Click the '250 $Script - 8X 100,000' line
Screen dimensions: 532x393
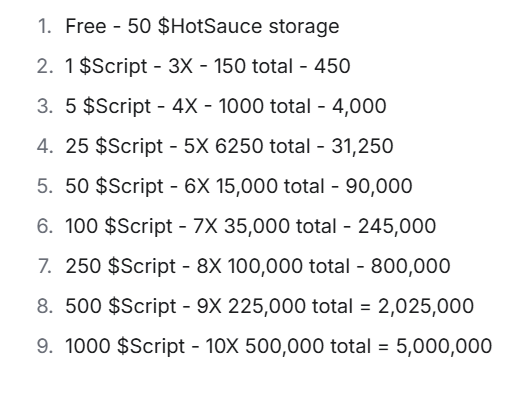[258, 266]
